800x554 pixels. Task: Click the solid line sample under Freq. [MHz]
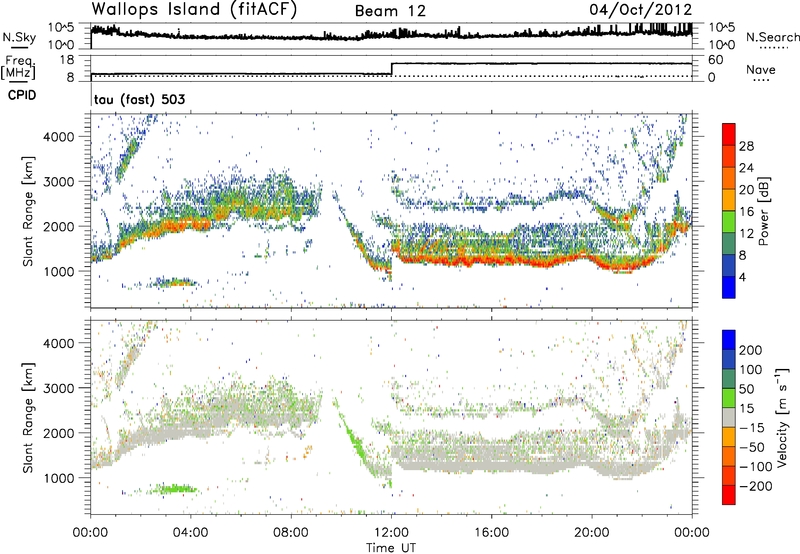(x=19, y=81)
